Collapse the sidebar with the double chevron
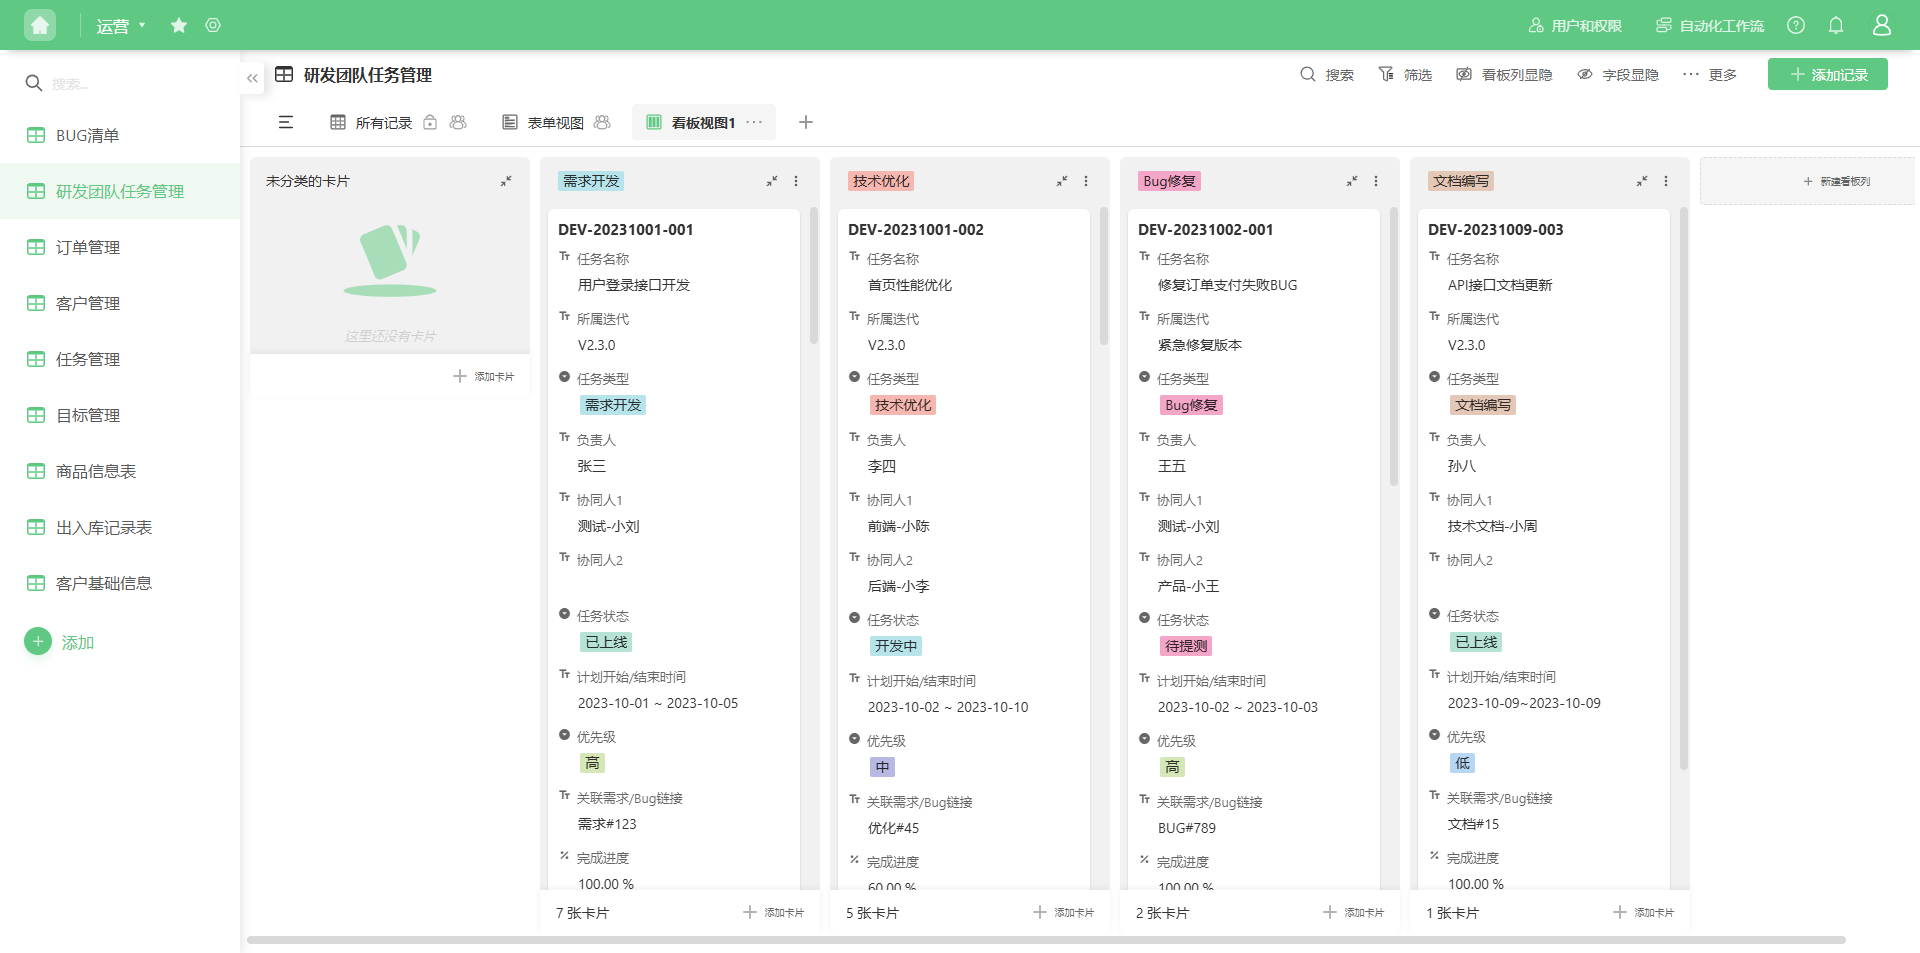The image size is (1920, 953). tap(252, 78)
